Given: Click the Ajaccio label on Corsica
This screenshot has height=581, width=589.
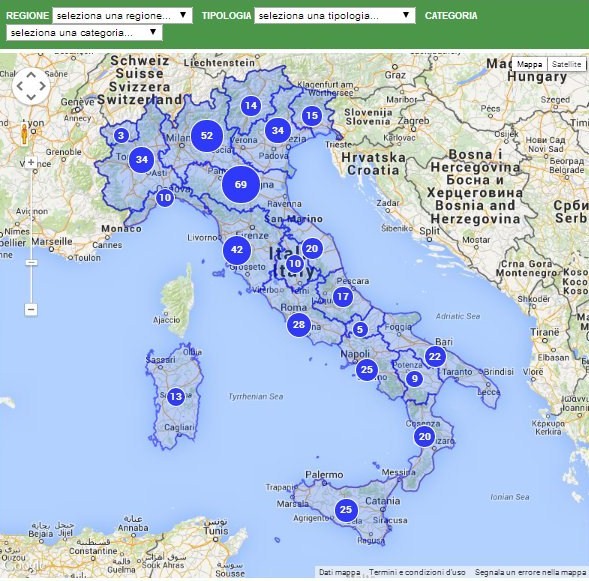Looking at the screenshot, I should [x=166, y=320].
